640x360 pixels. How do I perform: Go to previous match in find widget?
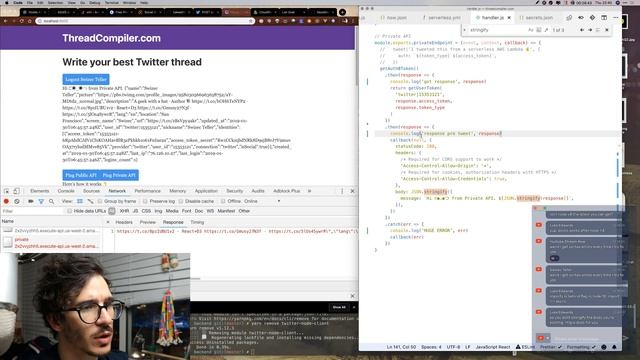pos(582,30)
